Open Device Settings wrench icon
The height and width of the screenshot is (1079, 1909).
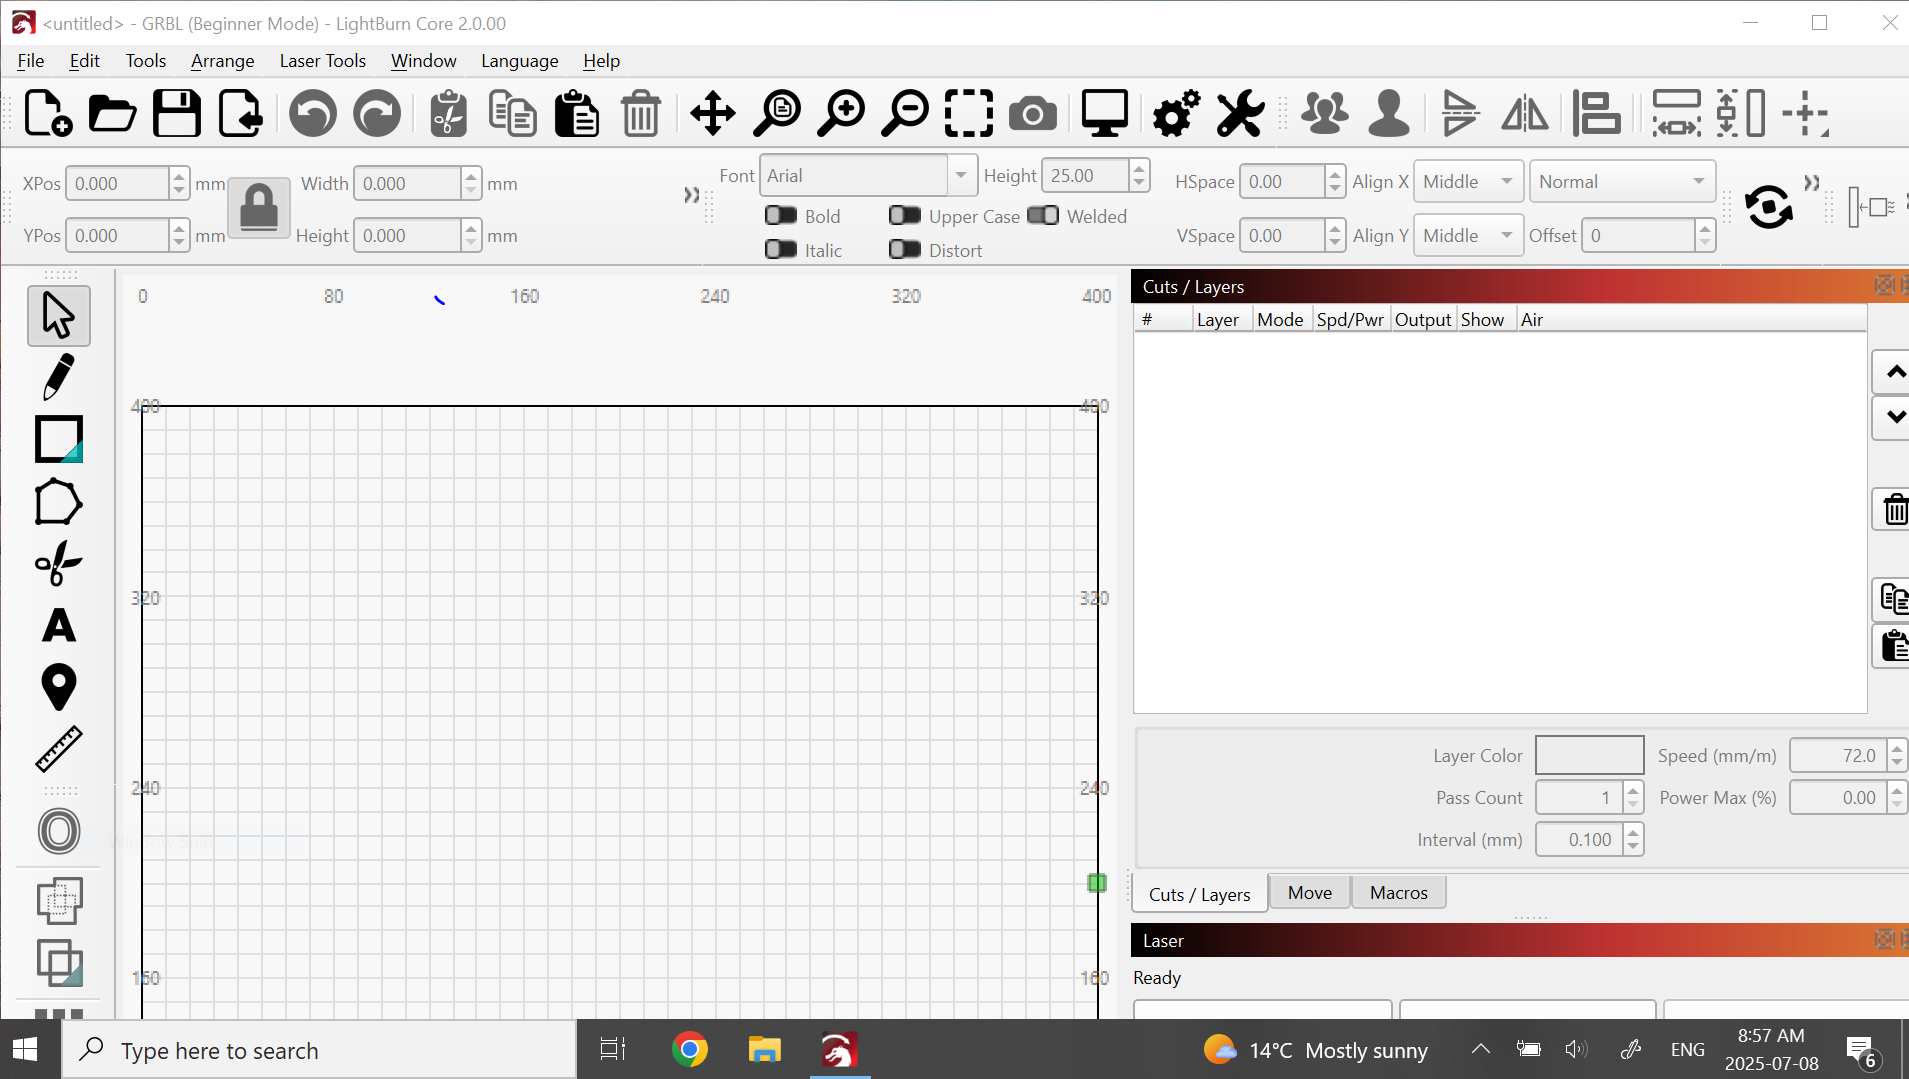click(1240, 114)
